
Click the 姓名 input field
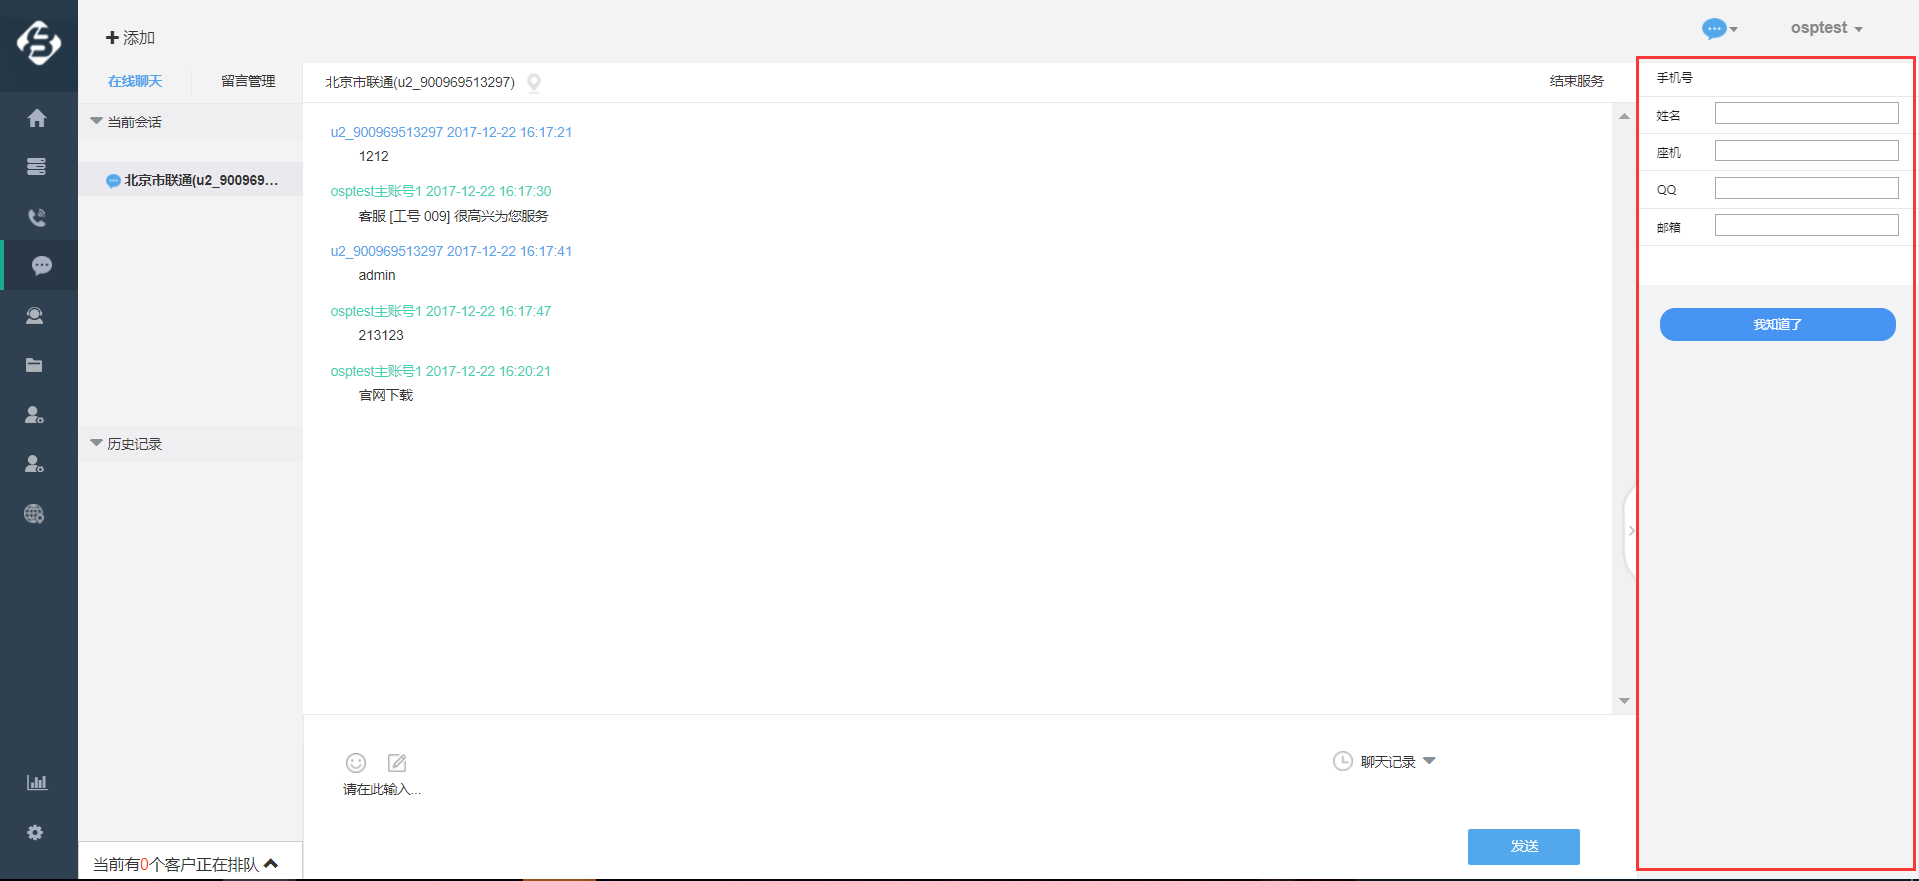pyautogui.click(x=1806, y=114)
